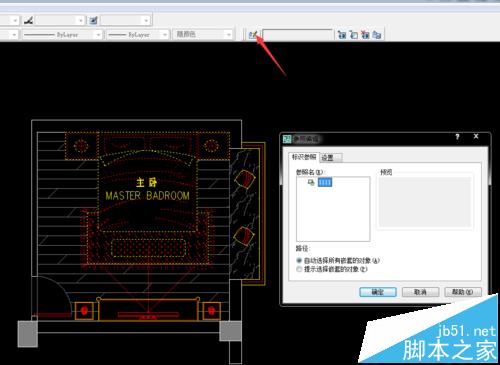Viewport: 500px width, 365px height.
Task: Click the dimension style icon in top toolbar
Action: 28,21
